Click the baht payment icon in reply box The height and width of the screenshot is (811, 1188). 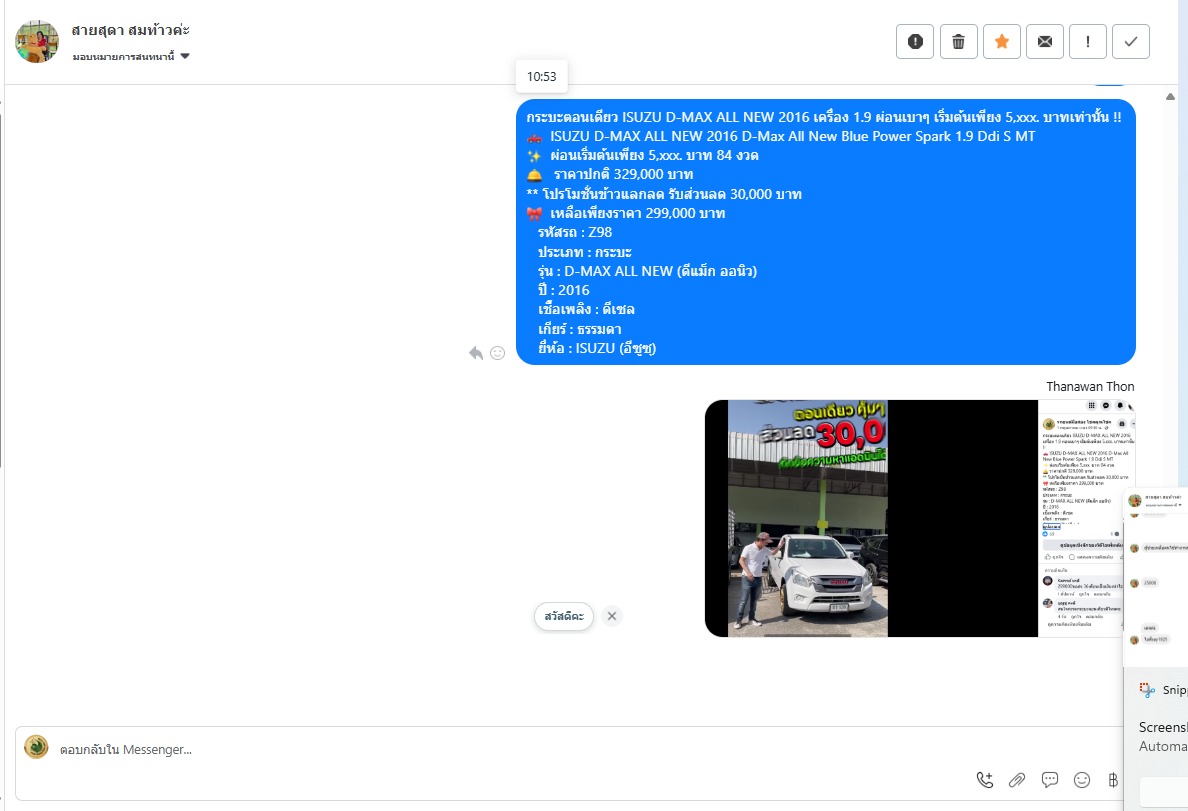tap(1113, 780)
